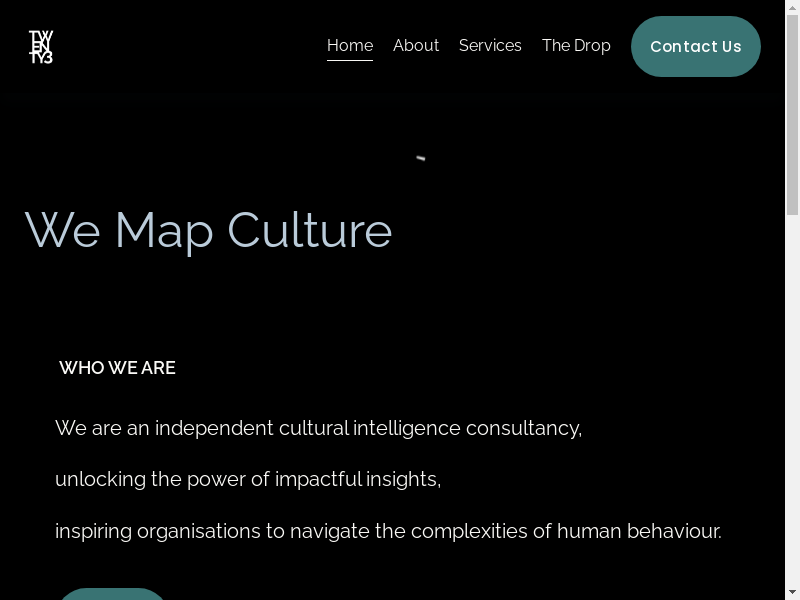Click the small loading spinner above the heading
Viewport: 800px width, 600px height.
tap(421, 158)
